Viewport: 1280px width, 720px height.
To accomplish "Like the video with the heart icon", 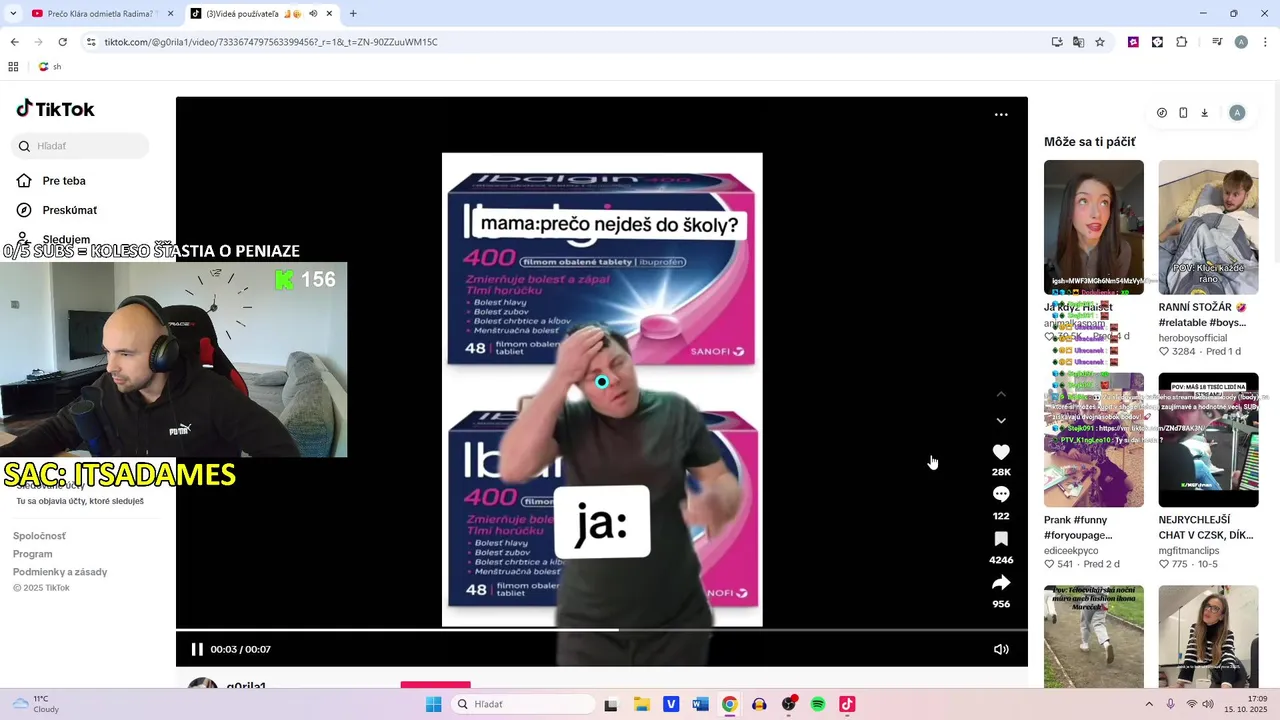I will pyautogui.click(x=1001, y=452).
